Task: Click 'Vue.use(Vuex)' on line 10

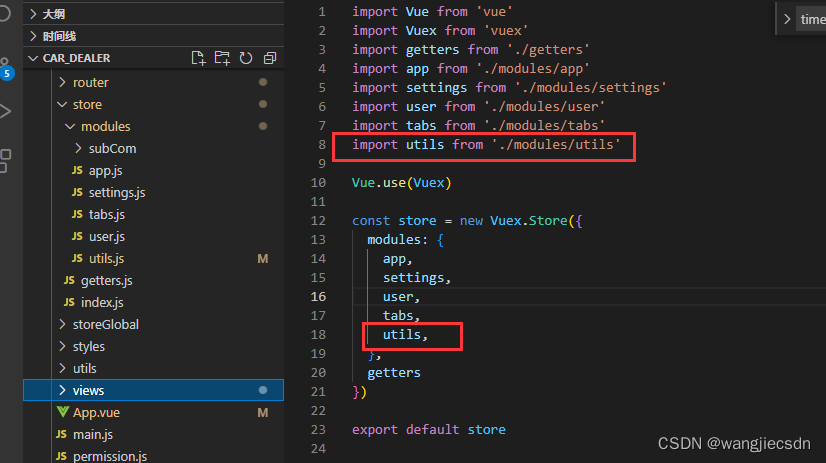Action: click(401, 183)
